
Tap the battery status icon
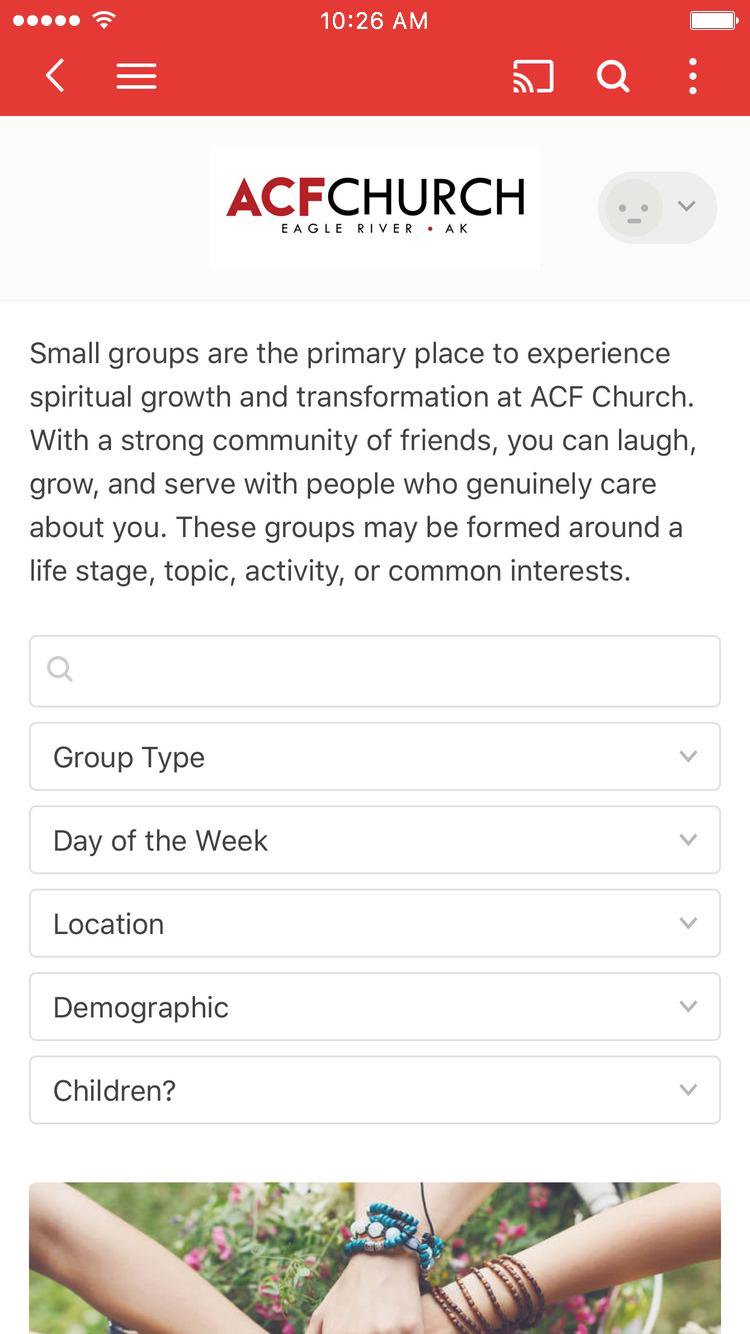pyautogui.click(x=714, y=21)
